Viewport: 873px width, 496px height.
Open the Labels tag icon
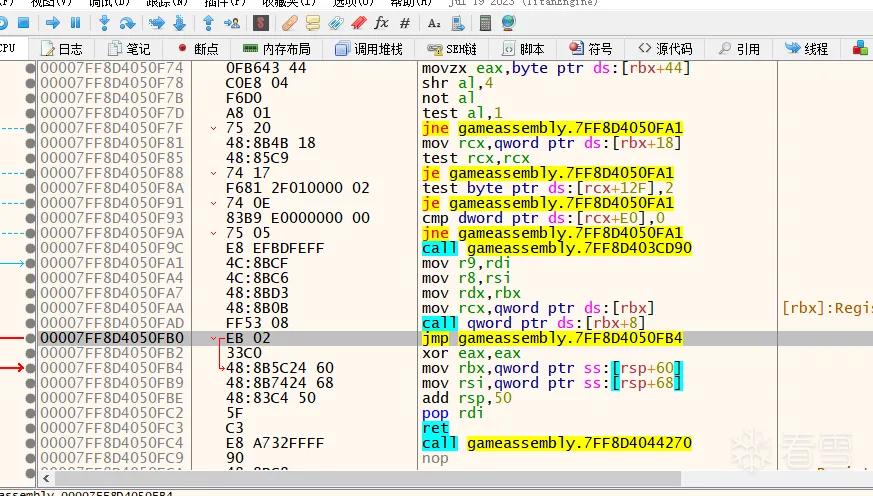336,23
